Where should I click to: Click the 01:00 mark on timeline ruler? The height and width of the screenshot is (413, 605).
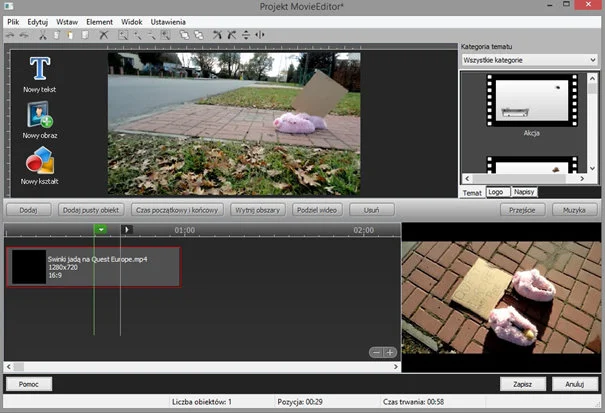184,230
